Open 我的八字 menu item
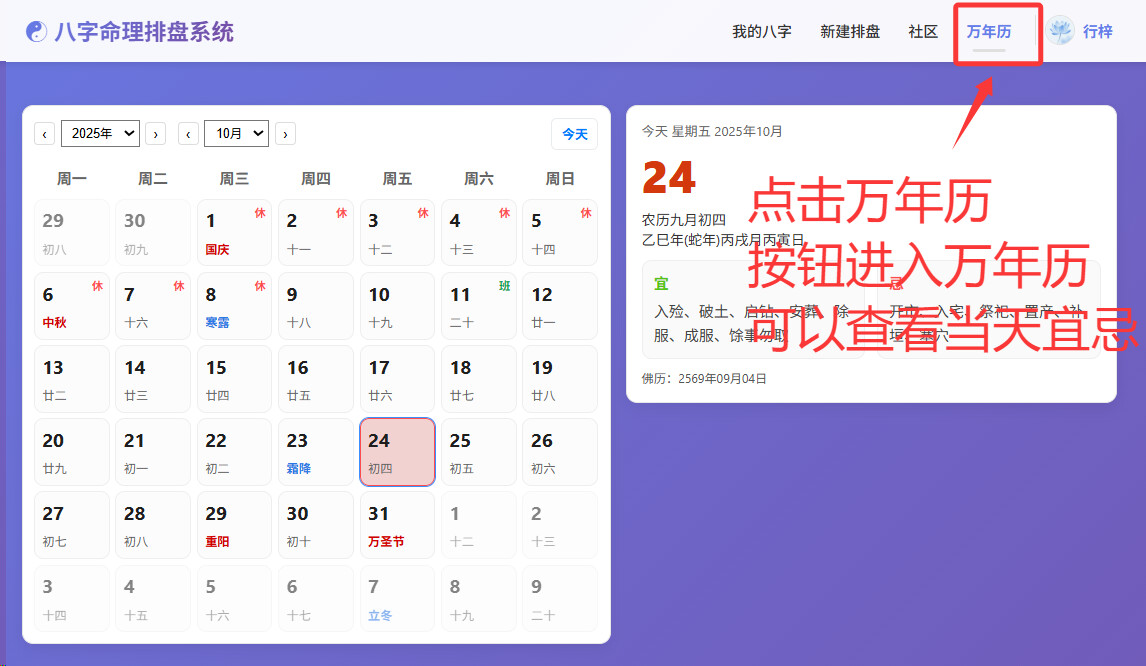This screenshot has width=1146, height=666. pos(761,31)
